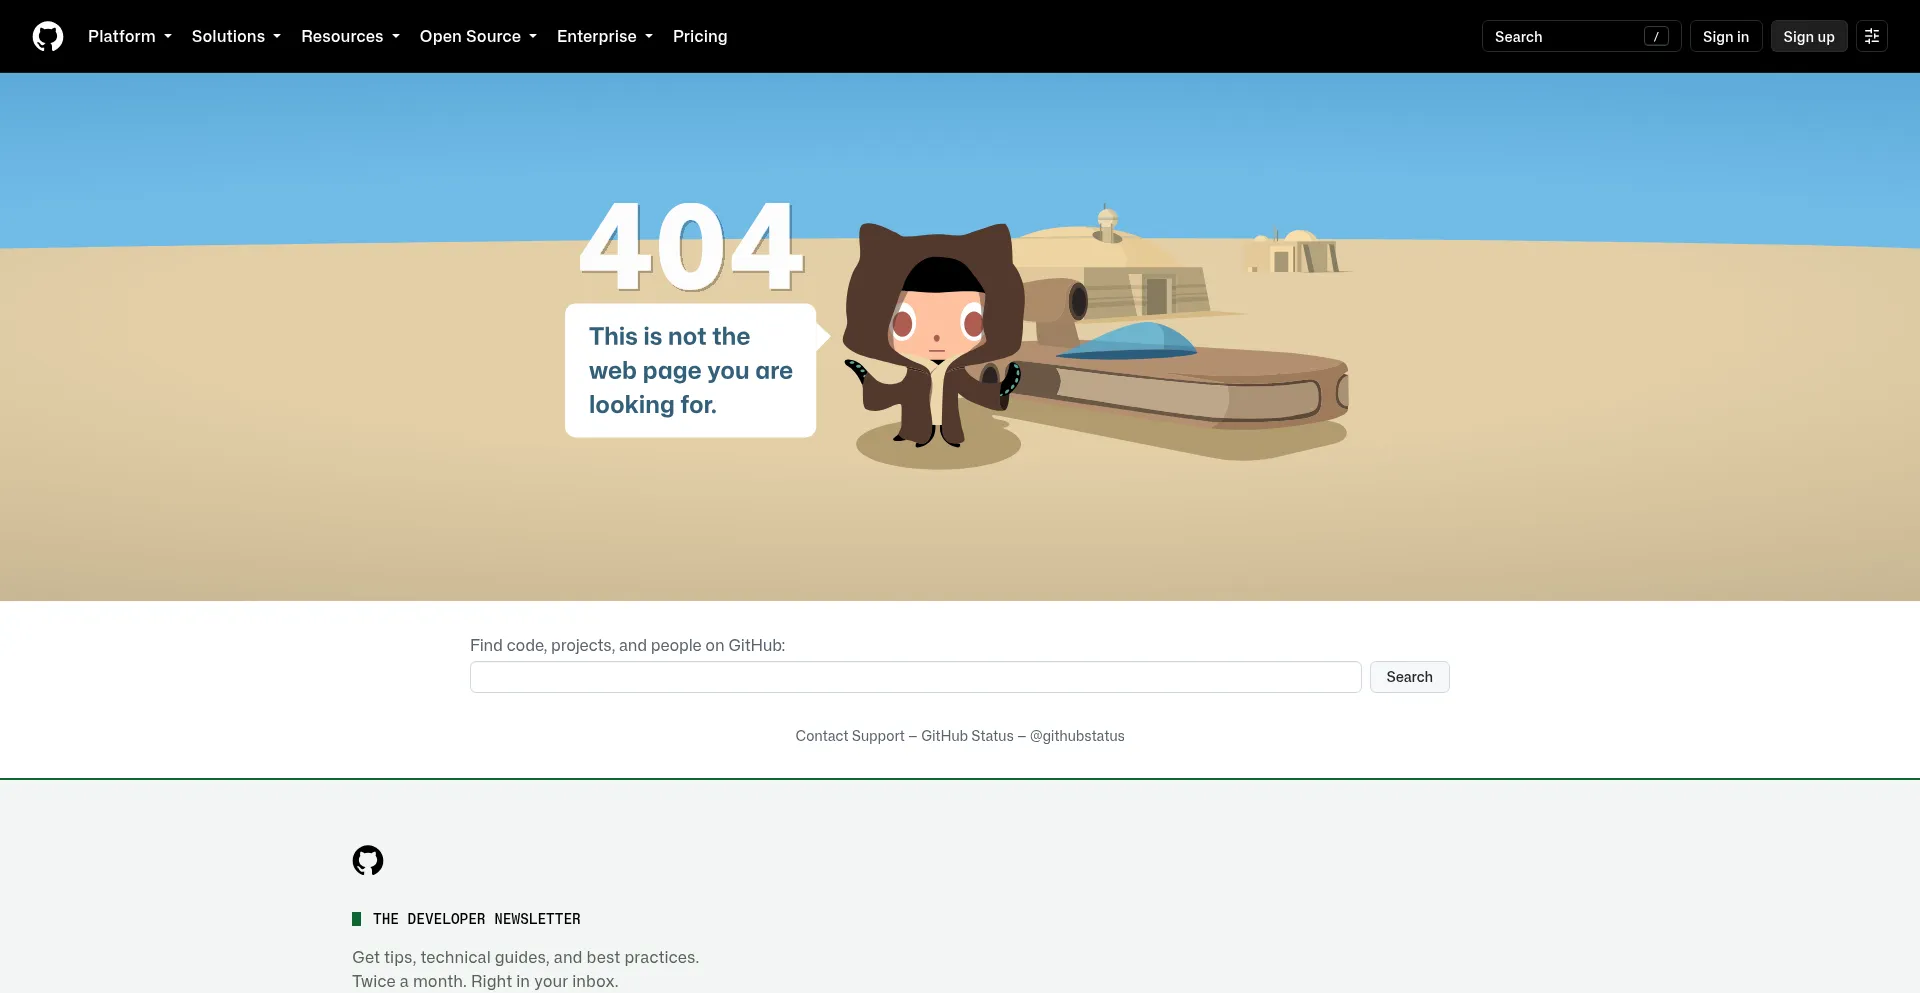Click "Get tips, technical guides, and best practices." text

tap(526, 957)
